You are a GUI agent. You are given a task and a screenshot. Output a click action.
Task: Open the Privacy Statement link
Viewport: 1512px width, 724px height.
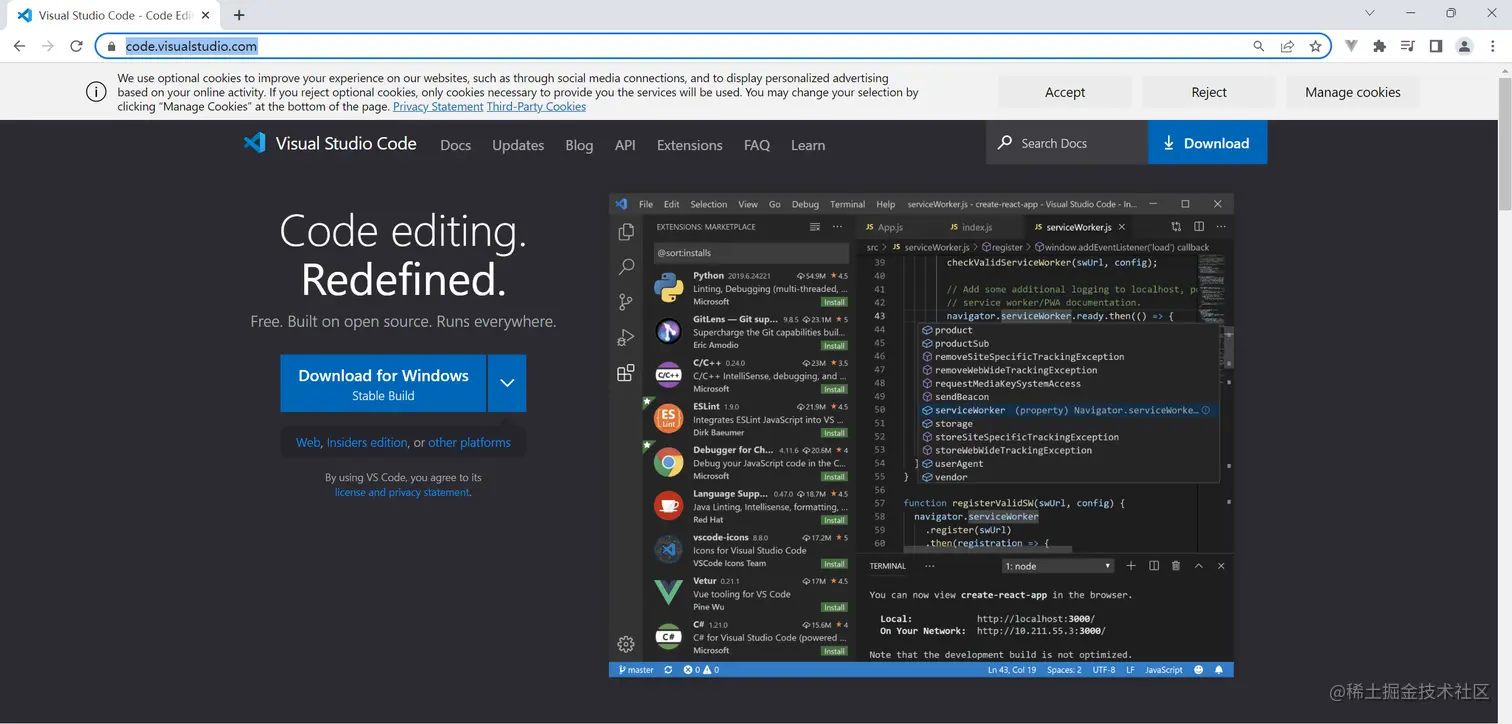(438, 106)
